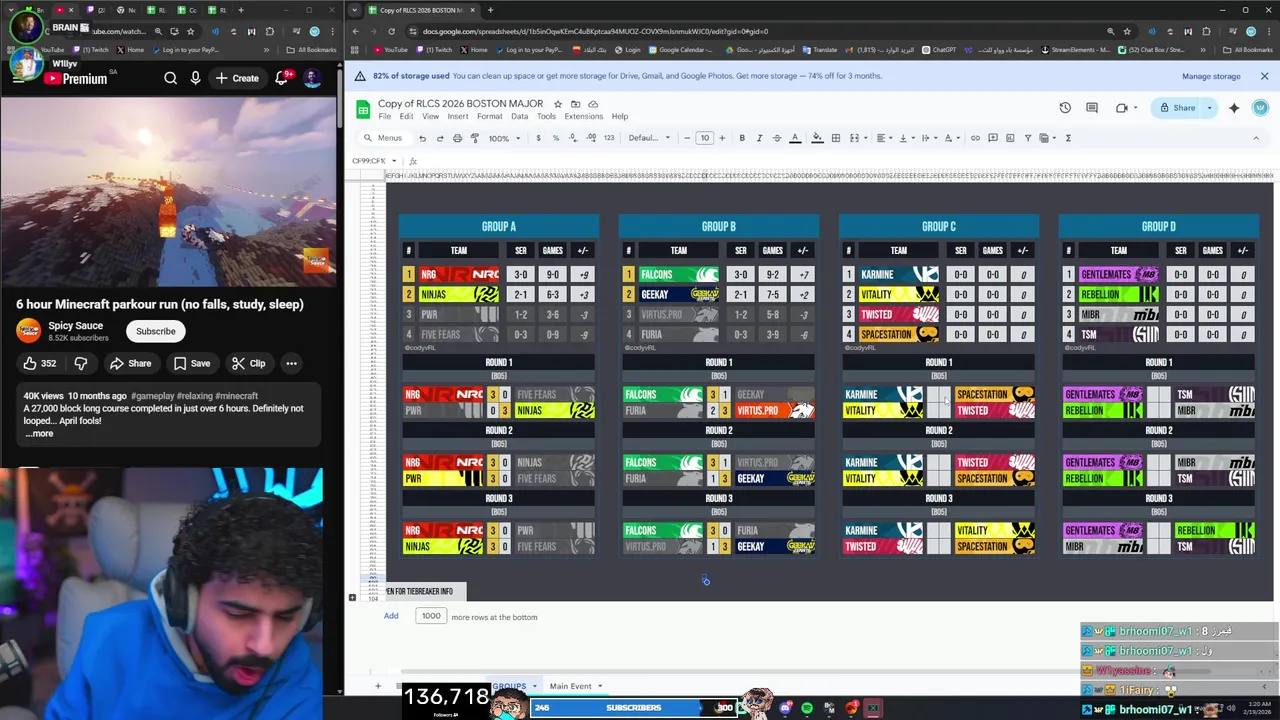Insert a link via the toolbar

point(975,138)
